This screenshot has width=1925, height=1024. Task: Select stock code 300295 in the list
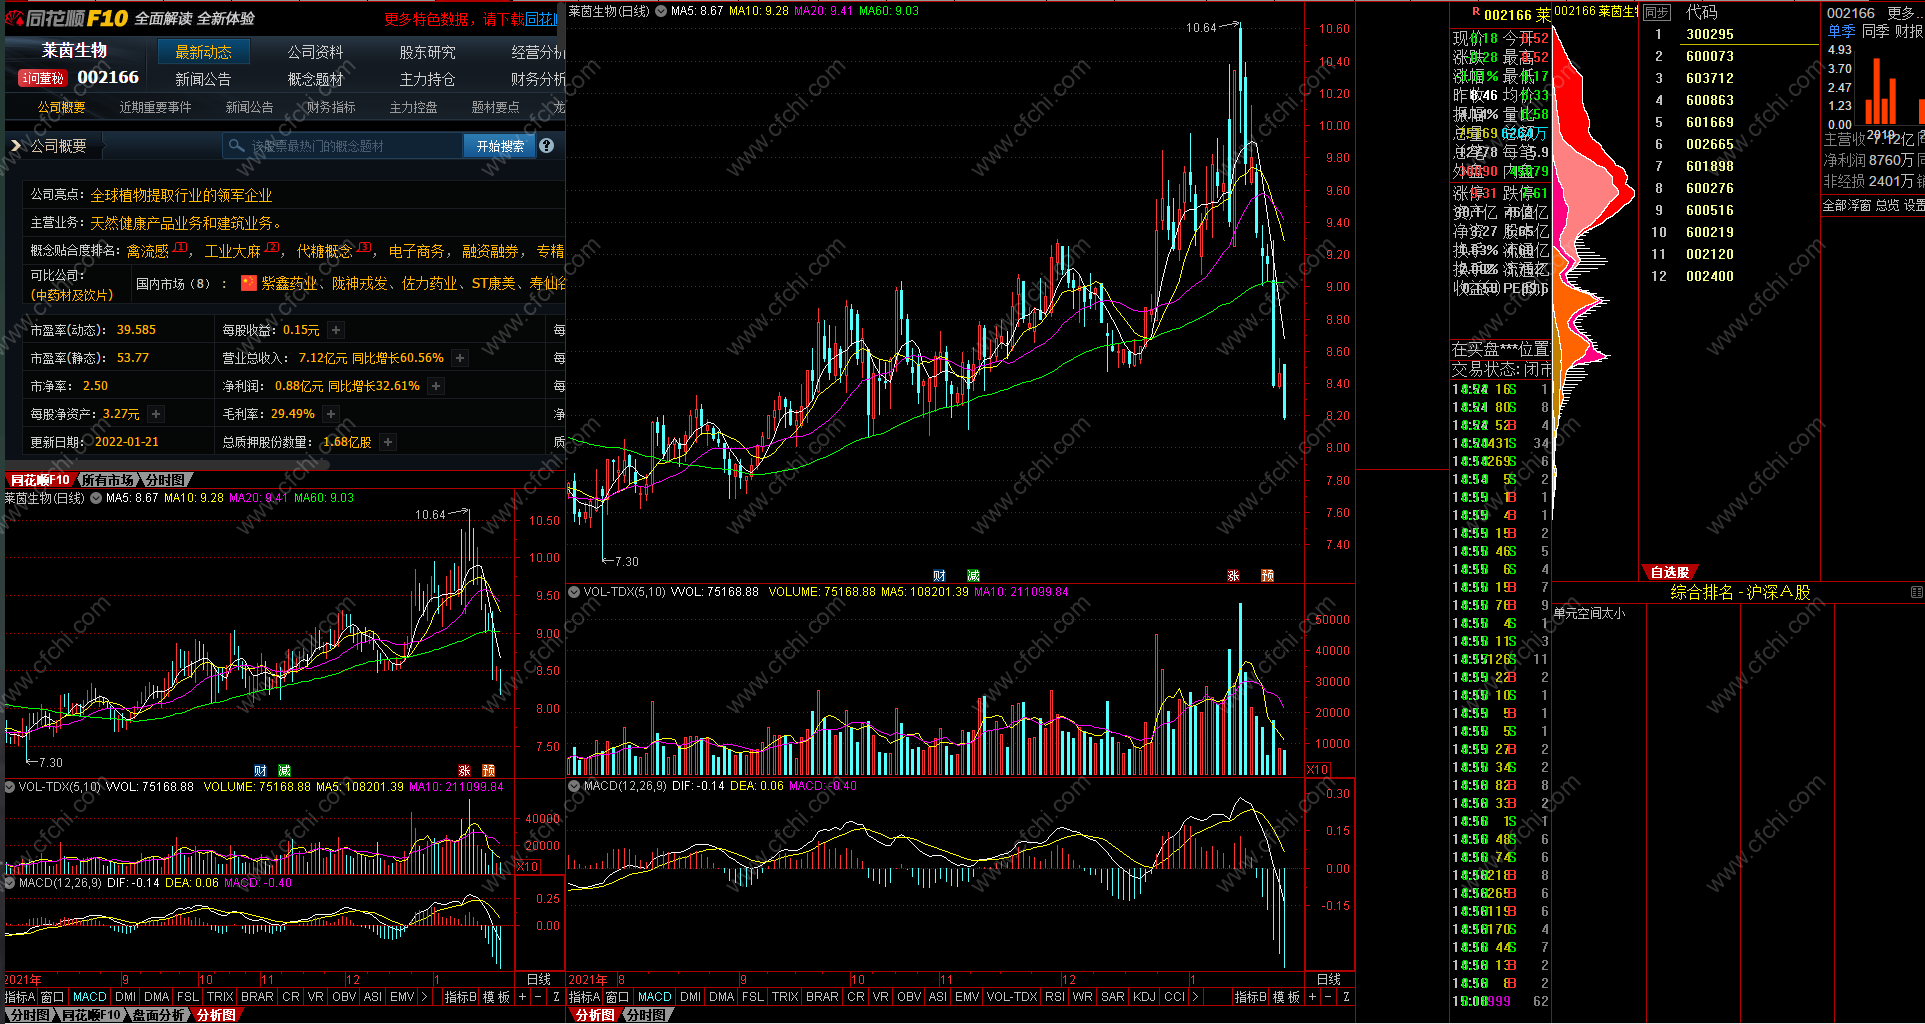pos(1710,34)
